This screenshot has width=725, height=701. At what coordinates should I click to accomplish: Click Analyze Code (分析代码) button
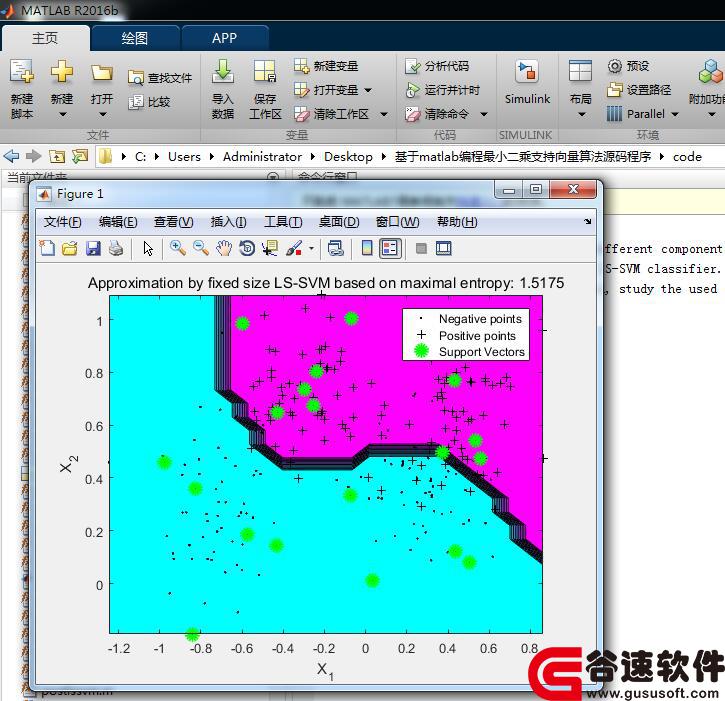pos(437,66)
